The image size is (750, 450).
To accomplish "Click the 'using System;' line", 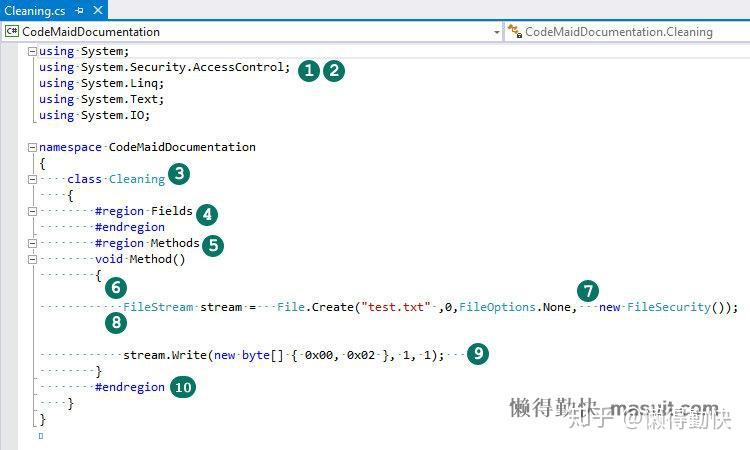I will coord(84,51).
